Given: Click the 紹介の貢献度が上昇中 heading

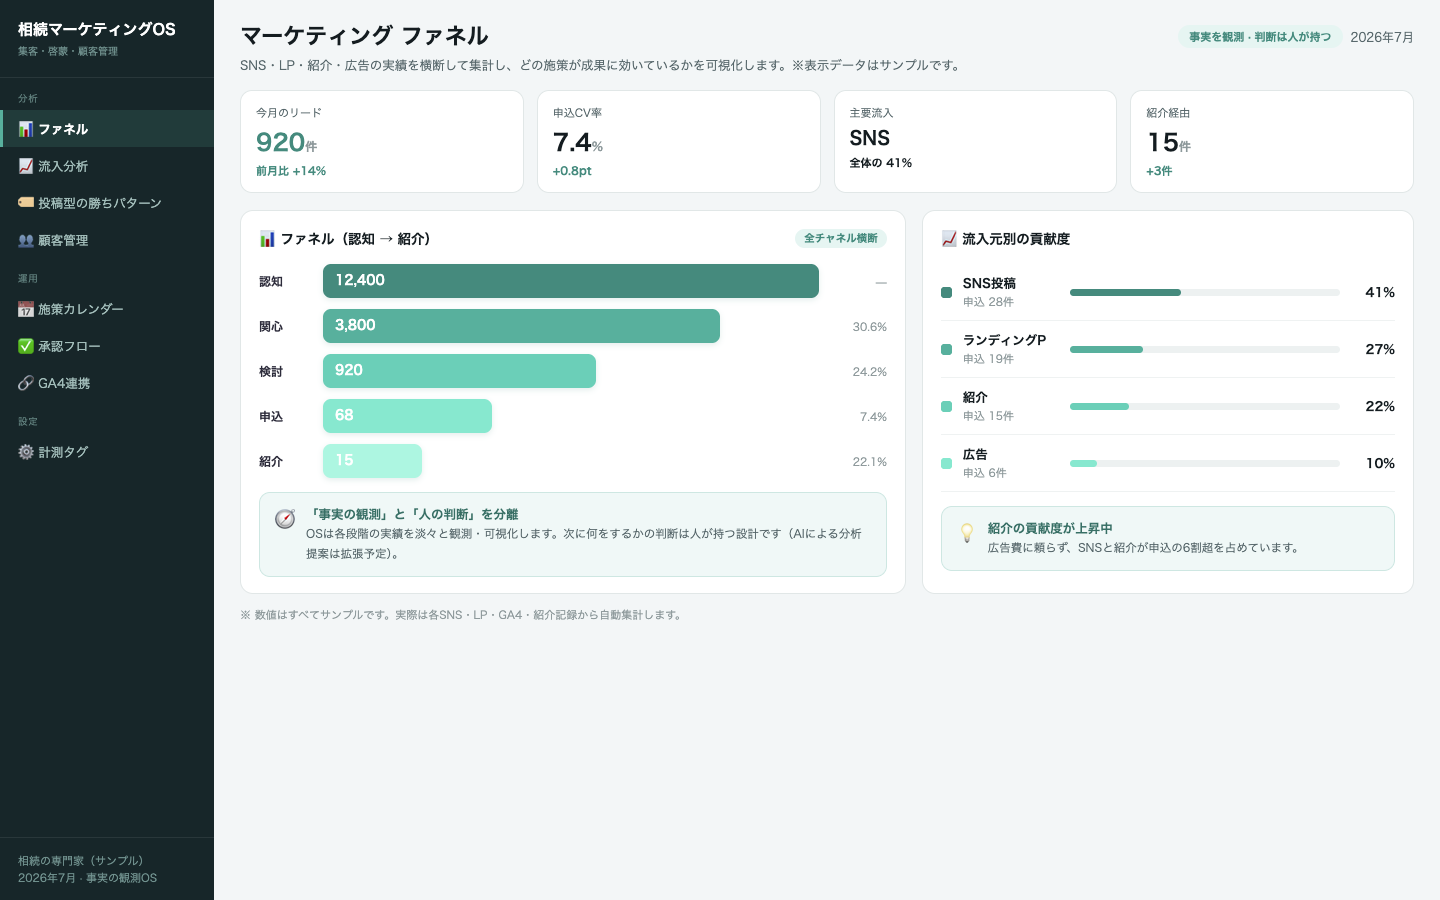Looking at the screenshot, I should (1050, 528).
